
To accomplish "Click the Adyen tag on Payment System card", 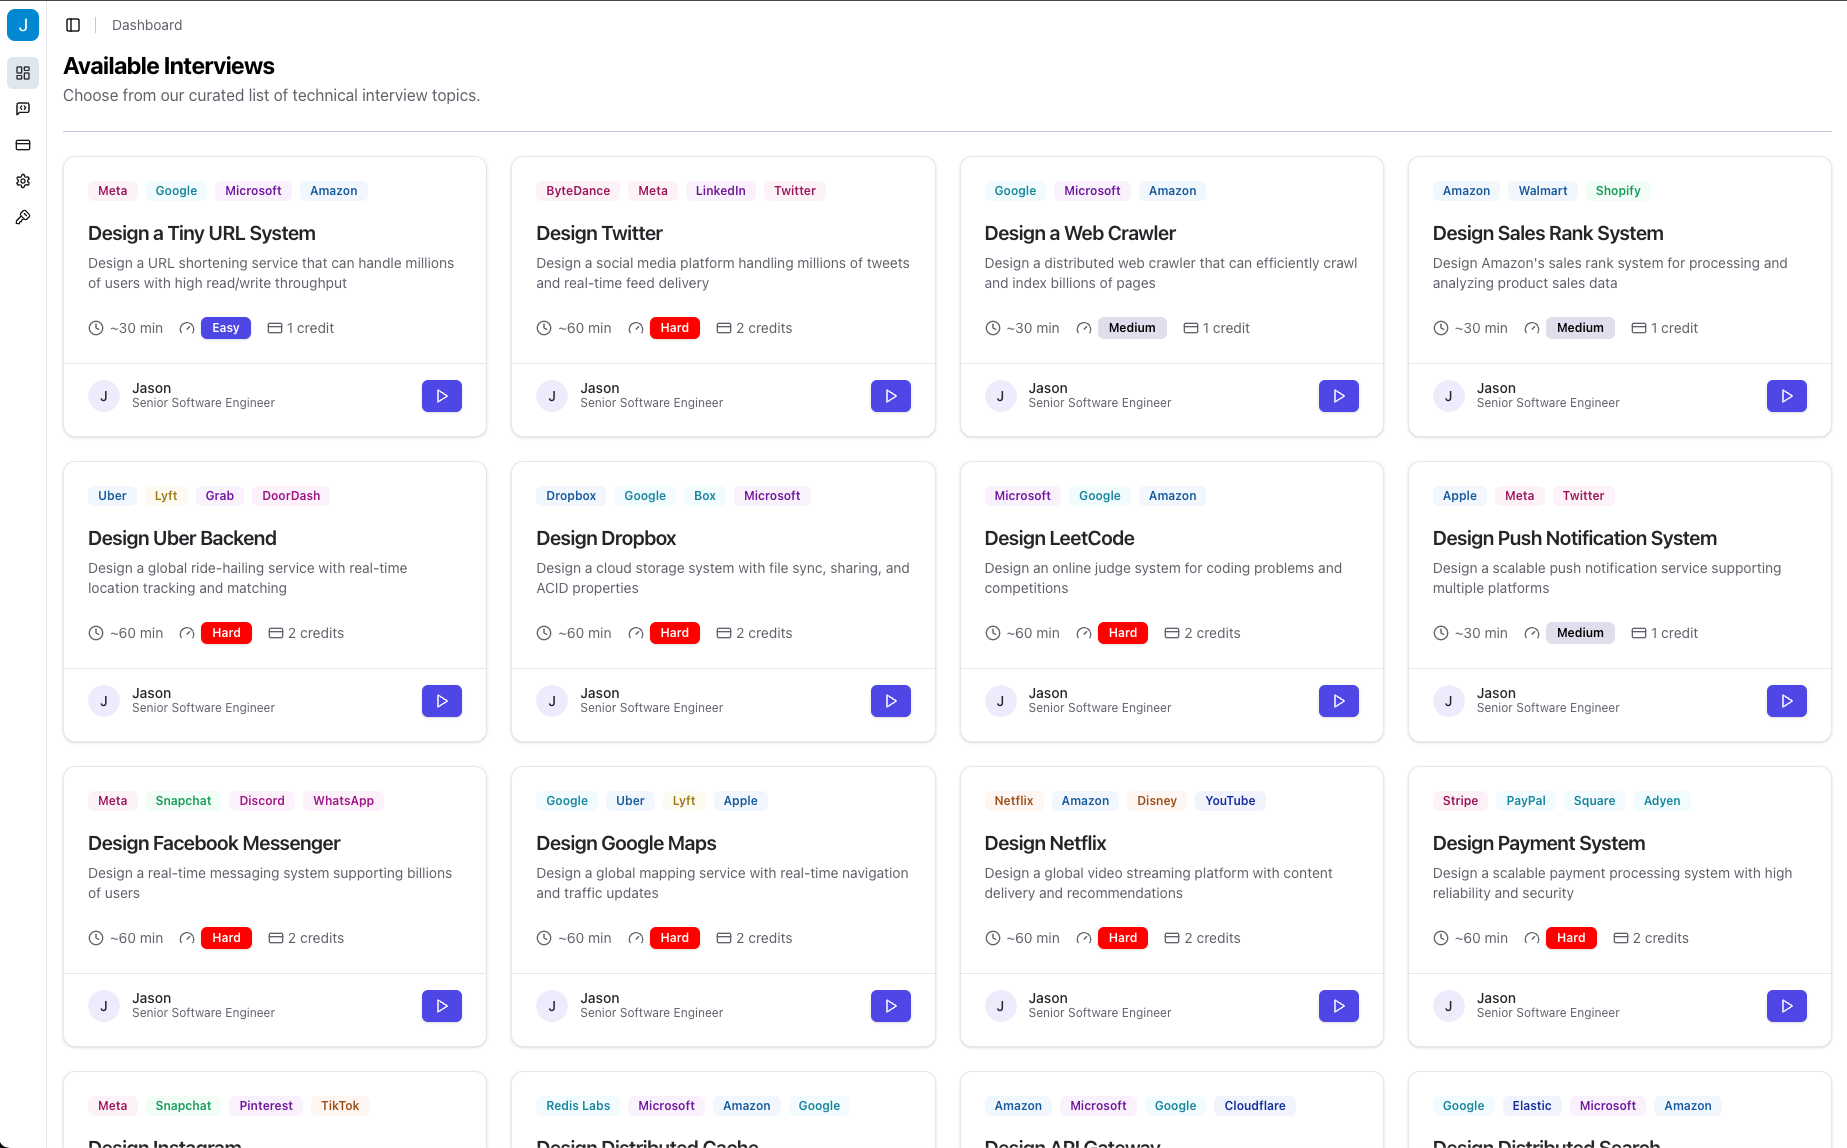I will (1662, 801).
